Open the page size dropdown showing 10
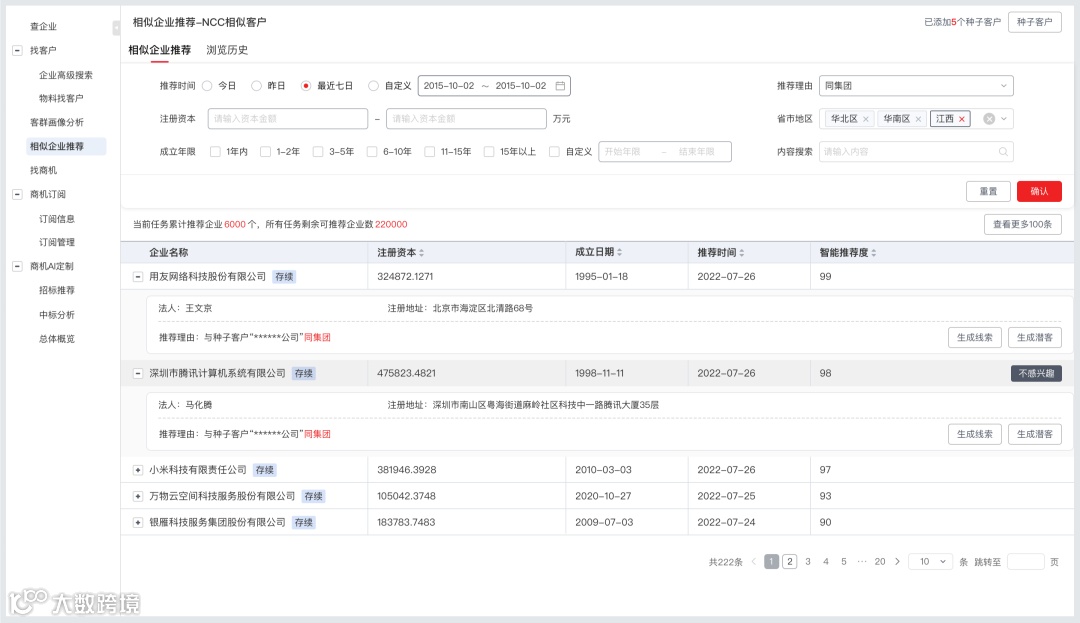The image size is (1080, 623). click(x=931, y=562)
